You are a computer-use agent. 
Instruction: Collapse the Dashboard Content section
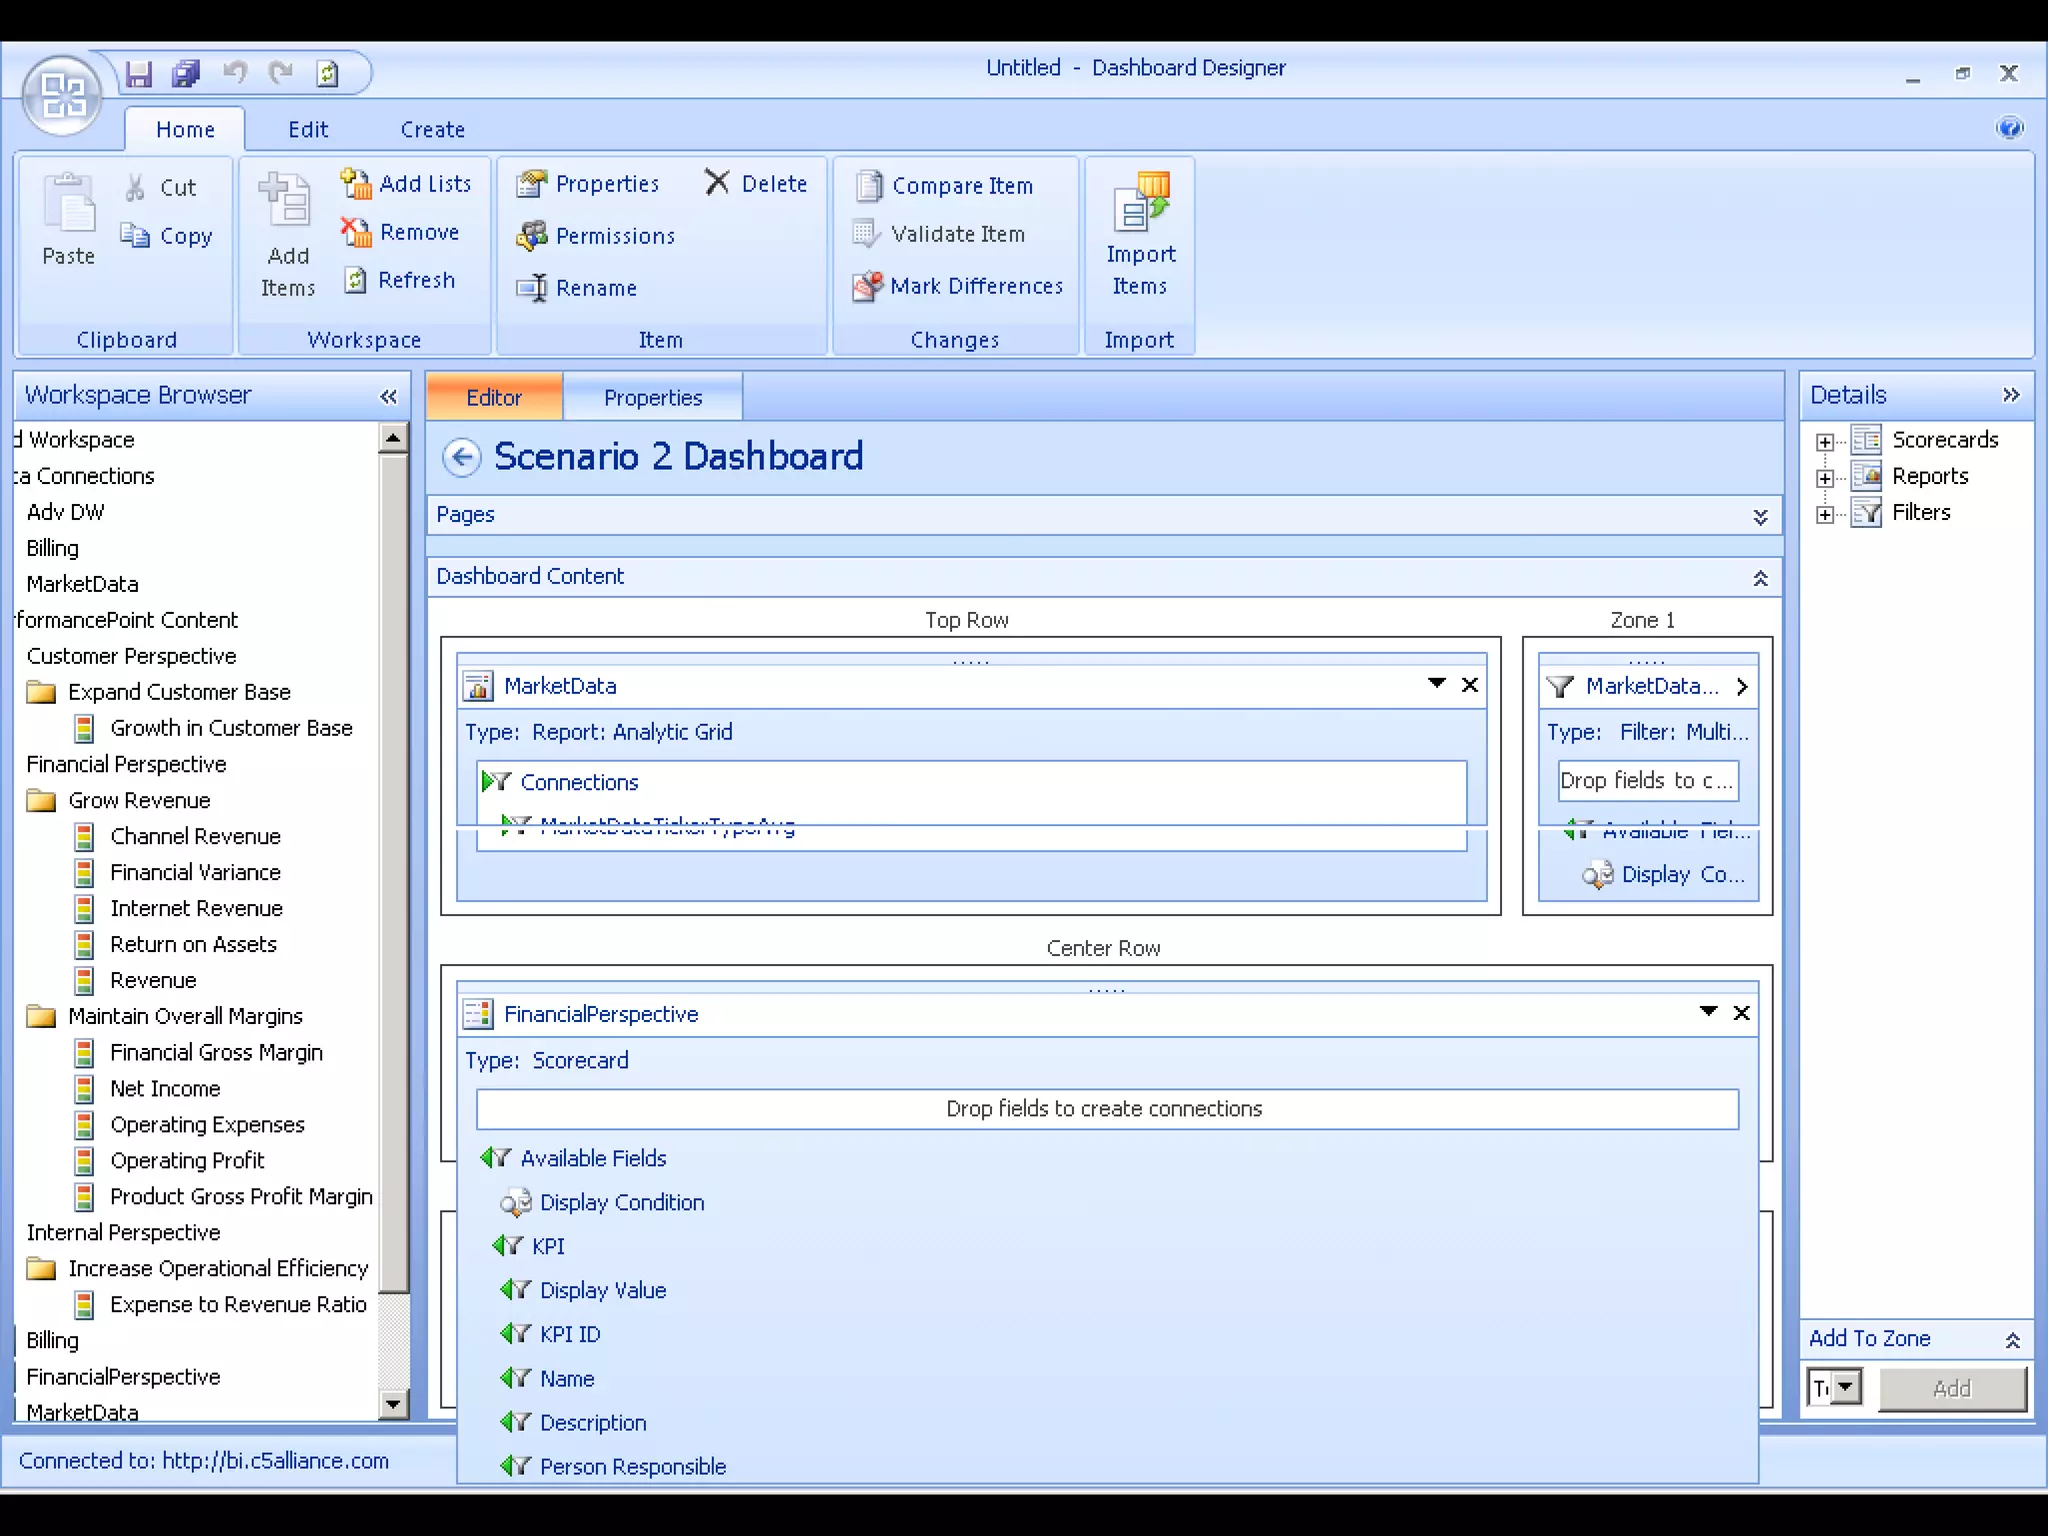1760,578
